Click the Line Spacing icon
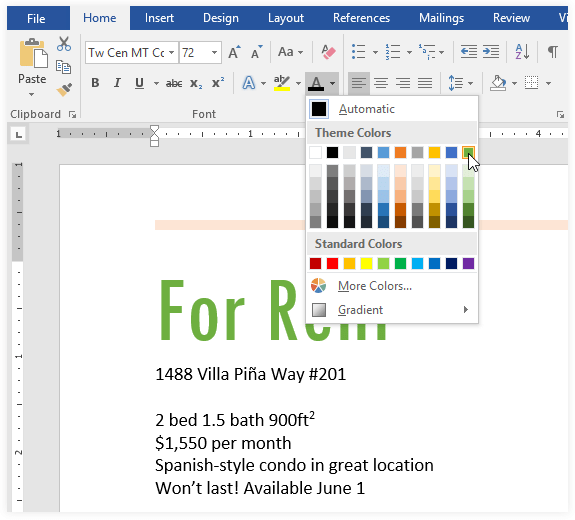Screen dimensions: 575x520 point(455,83)
